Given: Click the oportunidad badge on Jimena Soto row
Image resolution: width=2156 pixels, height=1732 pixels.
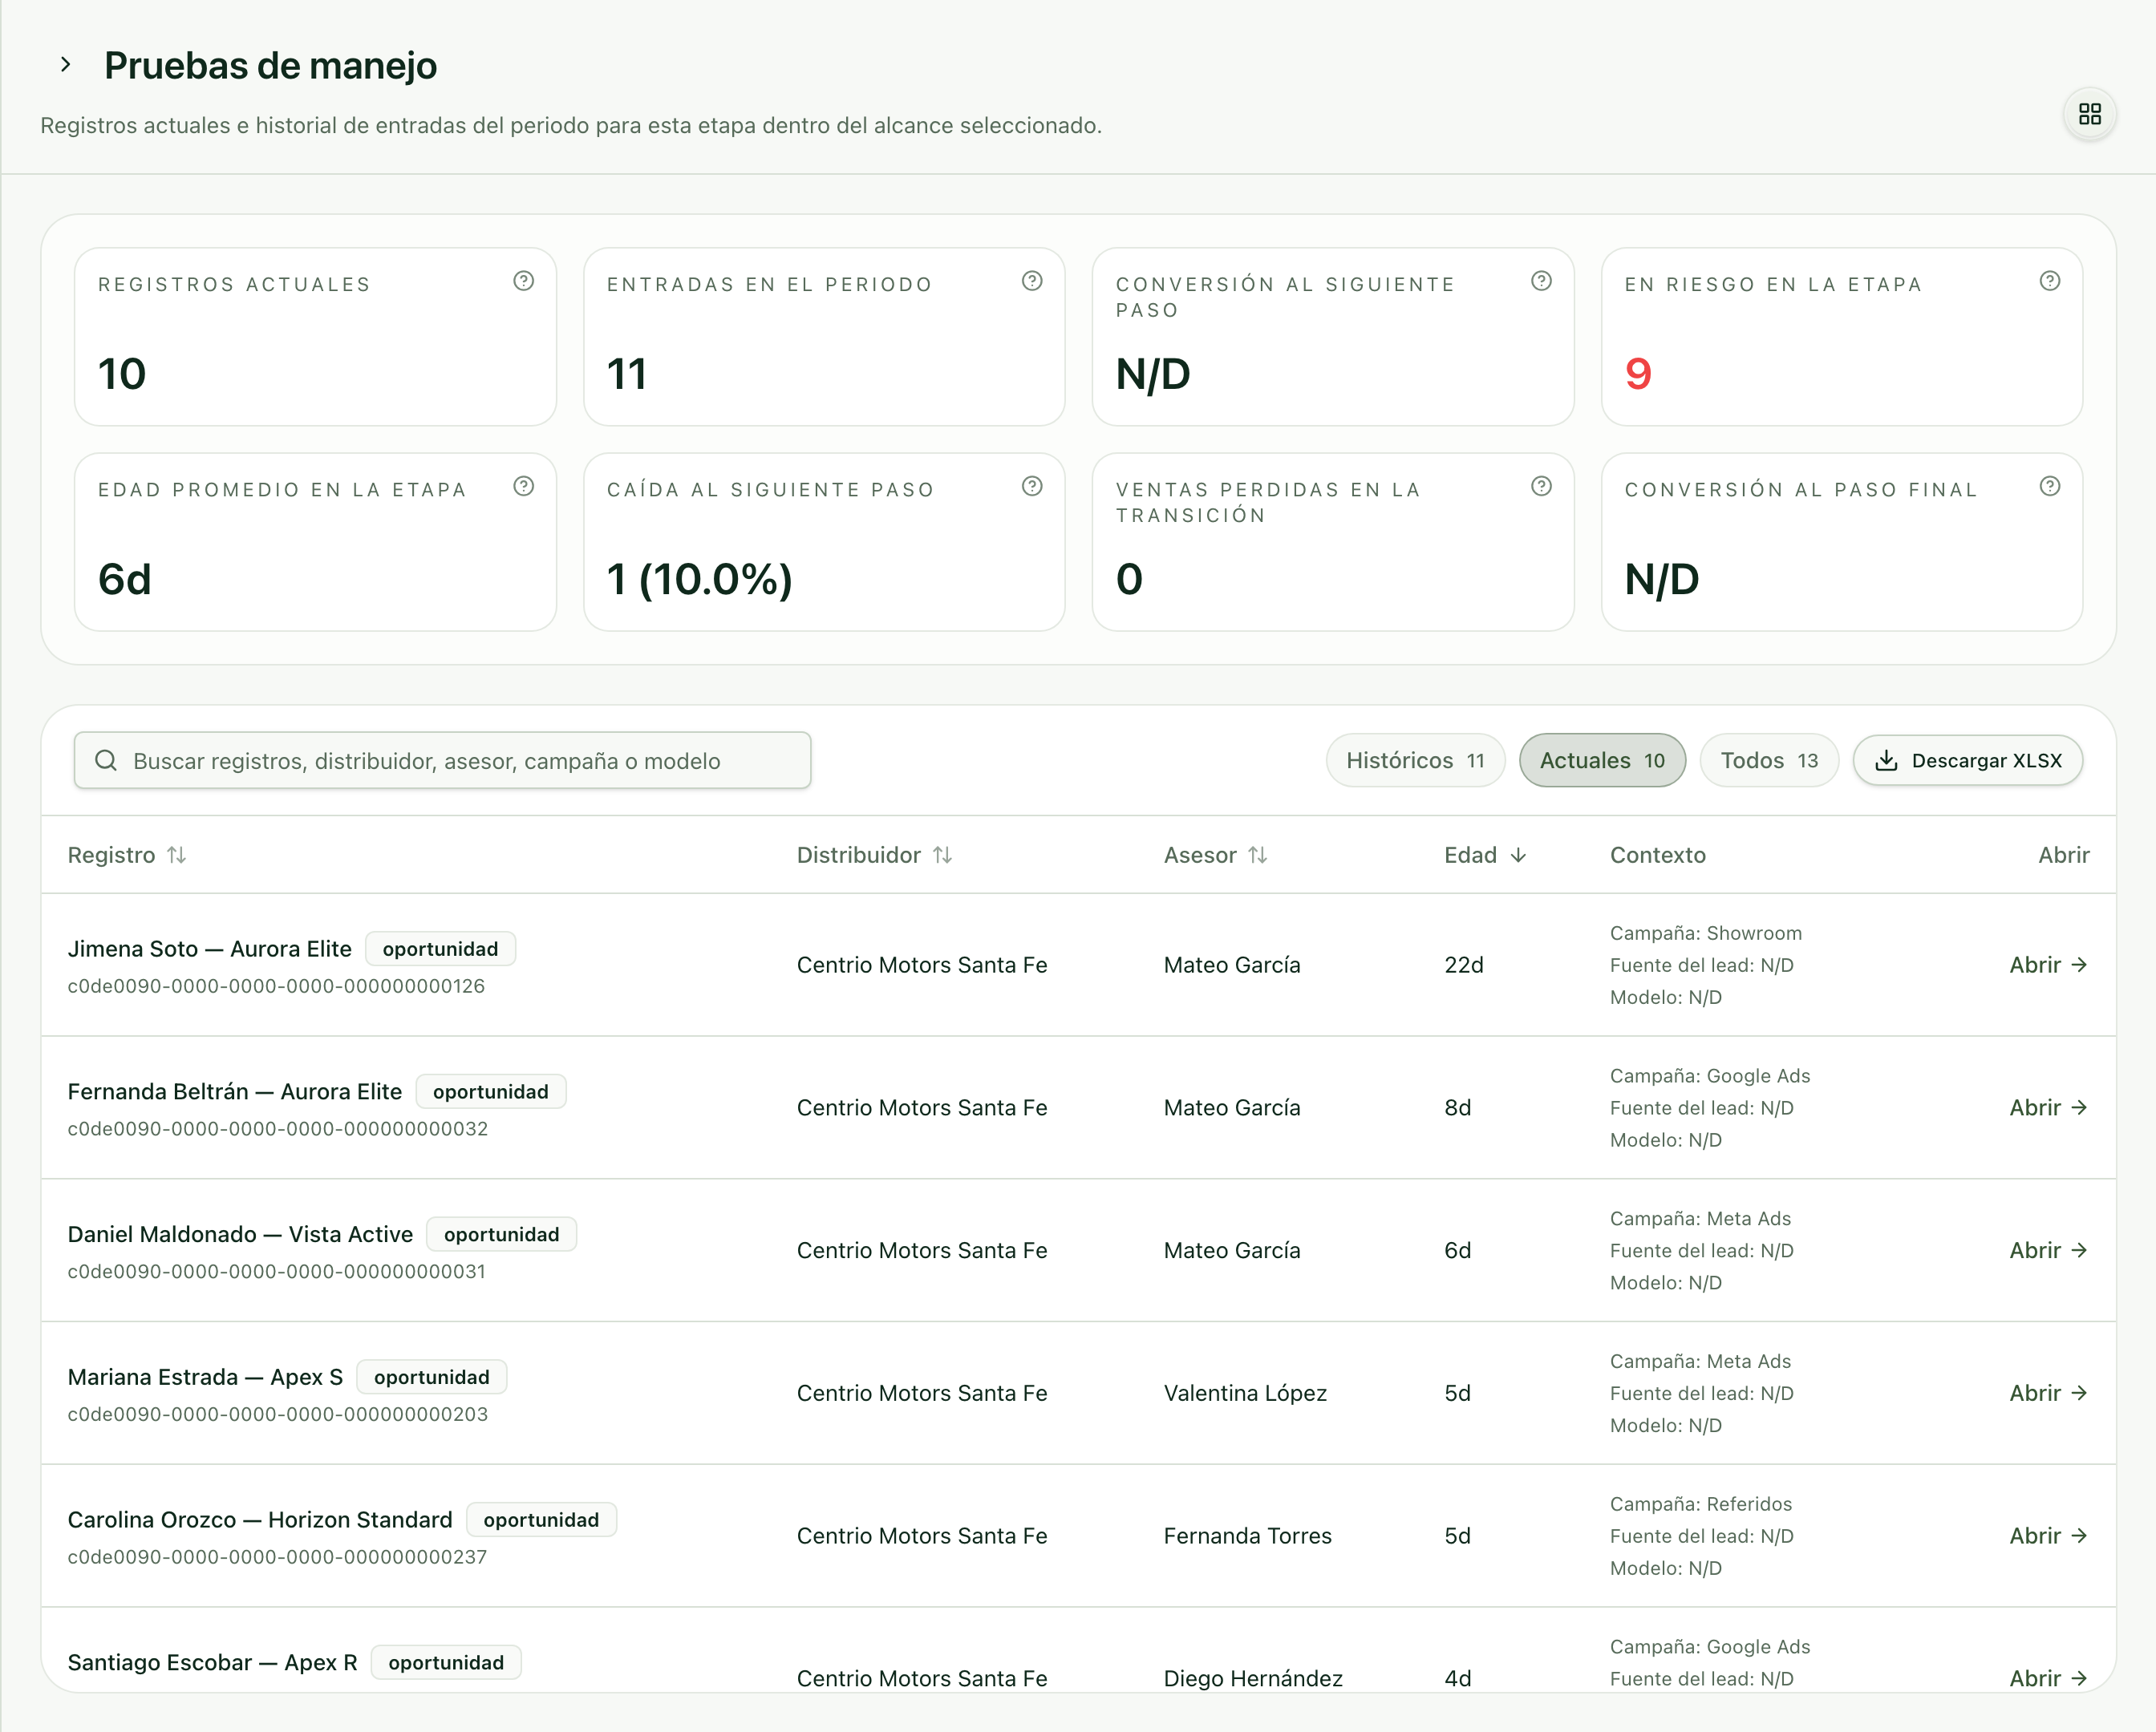Looking at the screenshot, I should coord(440,949).
